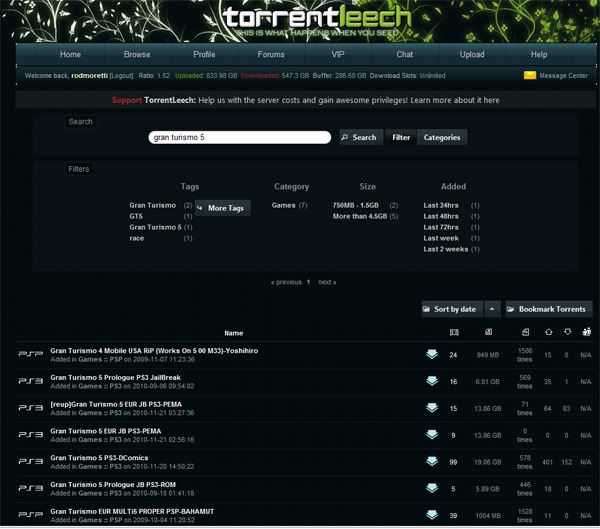Sort by size column header icon

pyautogui.click(x=488, y=332)
